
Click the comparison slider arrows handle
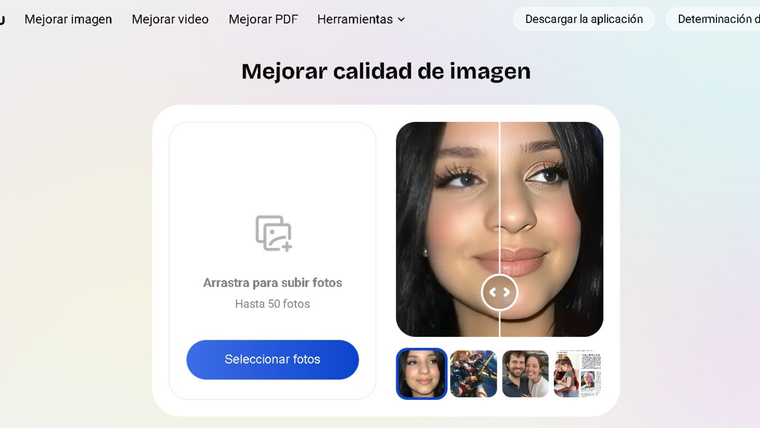coord(499,292)
